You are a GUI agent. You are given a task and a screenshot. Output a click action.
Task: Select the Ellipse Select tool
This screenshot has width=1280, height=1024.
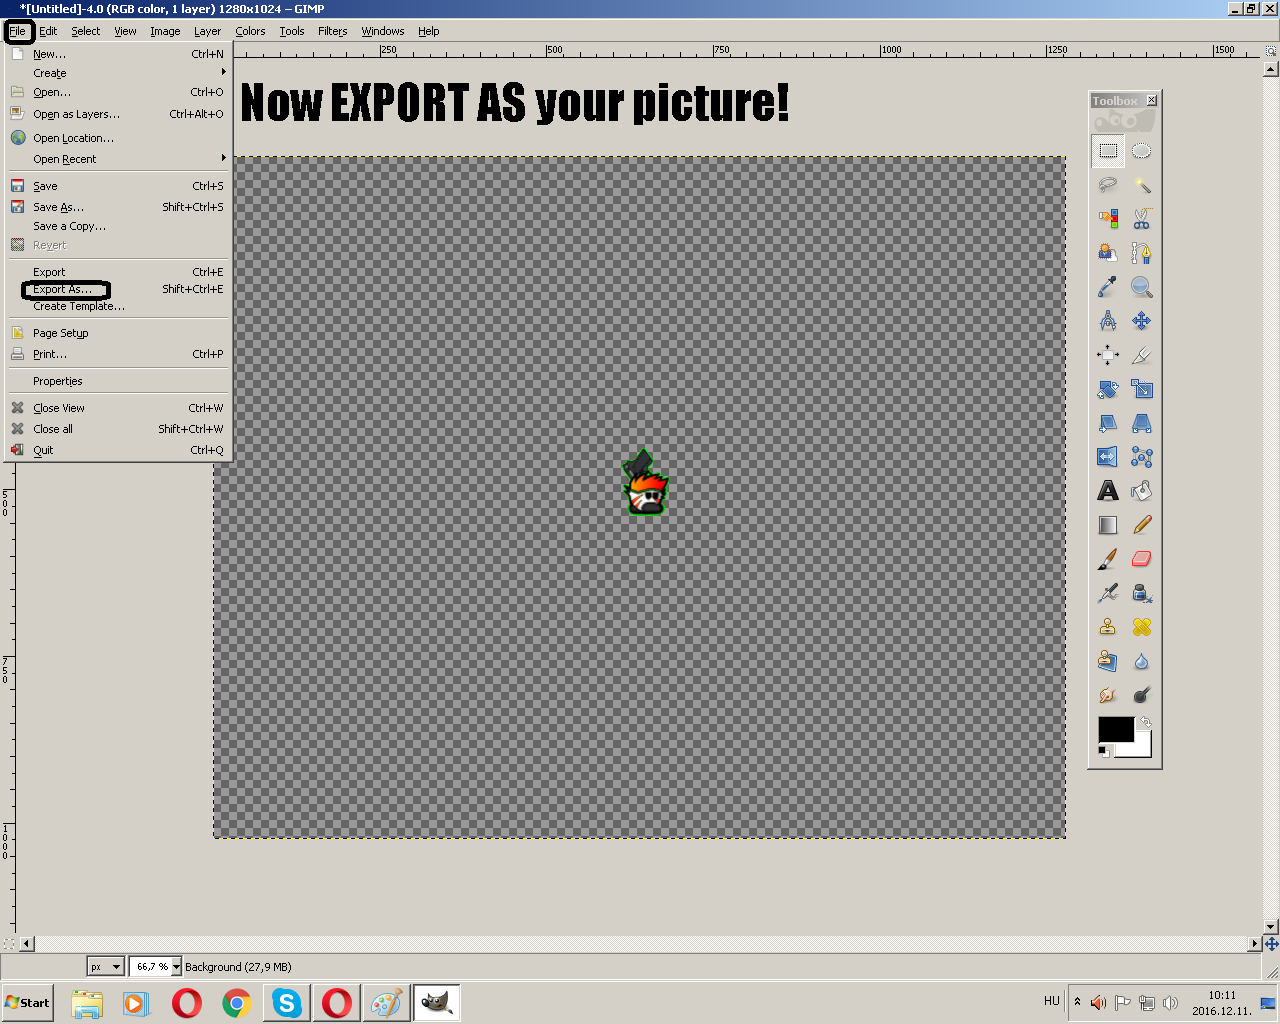(x=1141, y=151)
